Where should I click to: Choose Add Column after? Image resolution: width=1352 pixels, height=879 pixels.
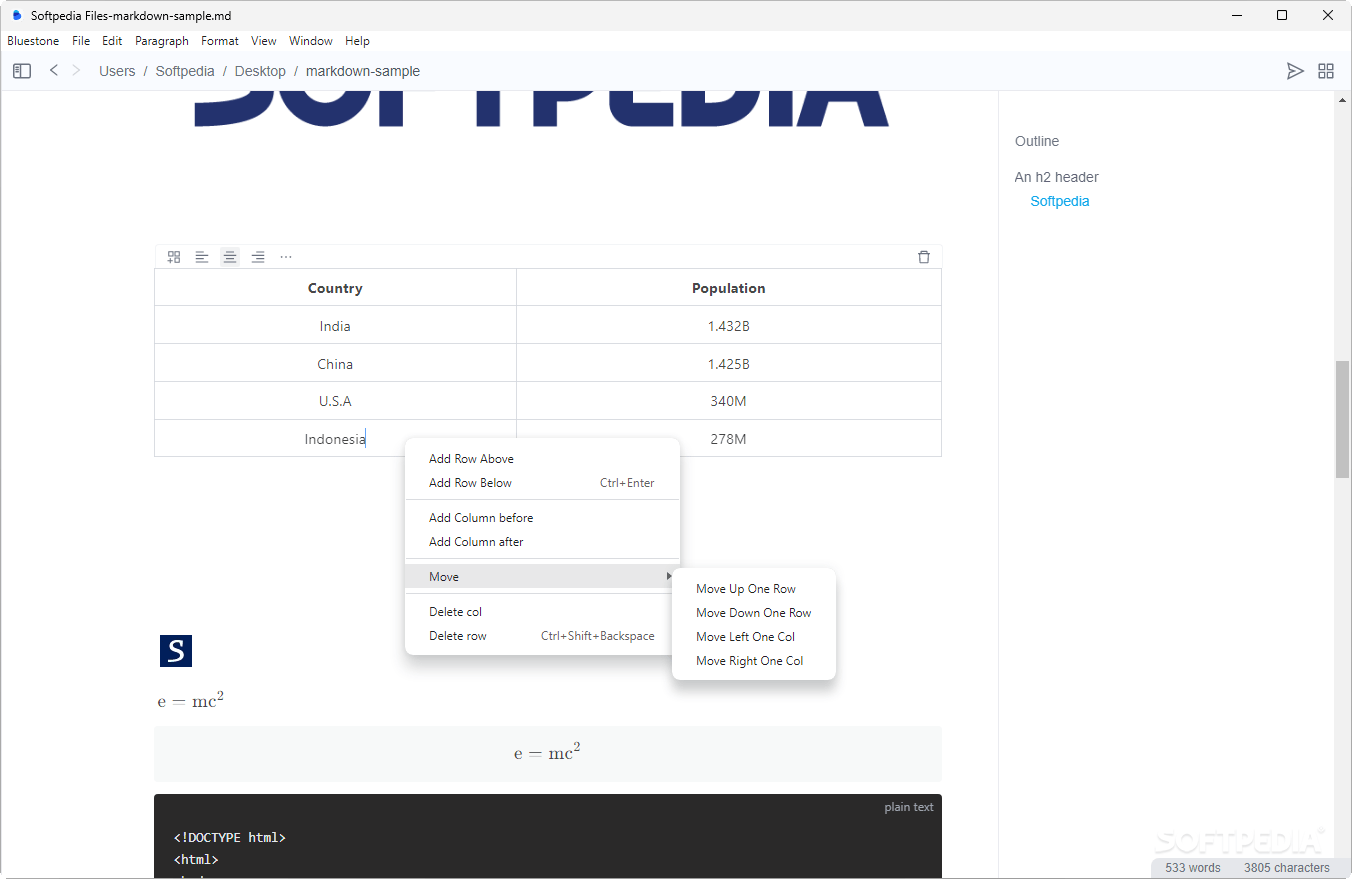click(x=542, y=542)
